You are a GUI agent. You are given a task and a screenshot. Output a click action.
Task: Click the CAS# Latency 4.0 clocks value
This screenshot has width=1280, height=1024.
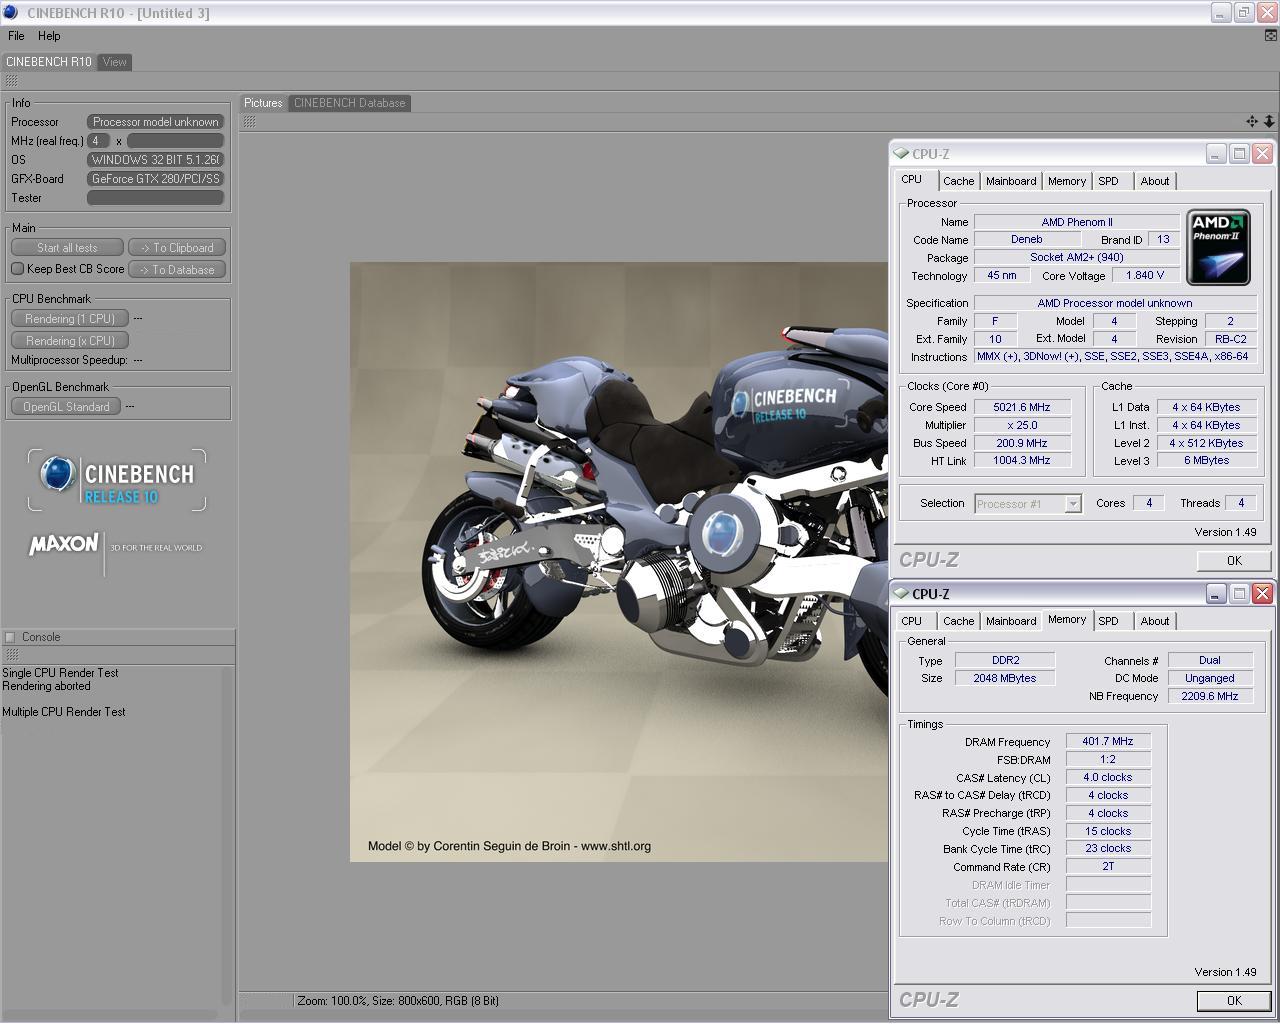point(1108,777)
